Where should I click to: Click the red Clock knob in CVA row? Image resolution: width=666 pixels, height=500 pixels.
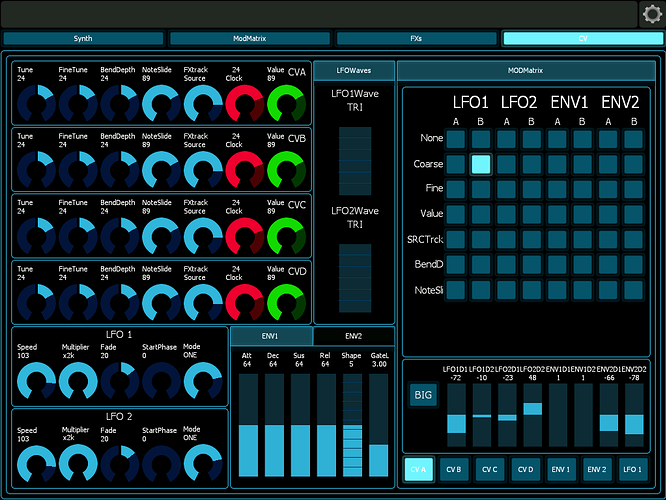(x=243, y=104)
